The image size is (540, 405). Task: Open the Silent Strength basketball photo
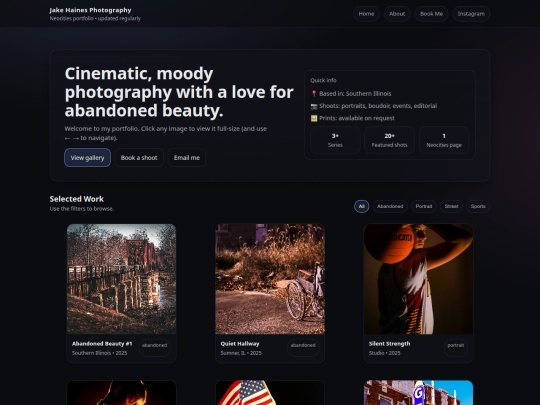click(418, 279)
